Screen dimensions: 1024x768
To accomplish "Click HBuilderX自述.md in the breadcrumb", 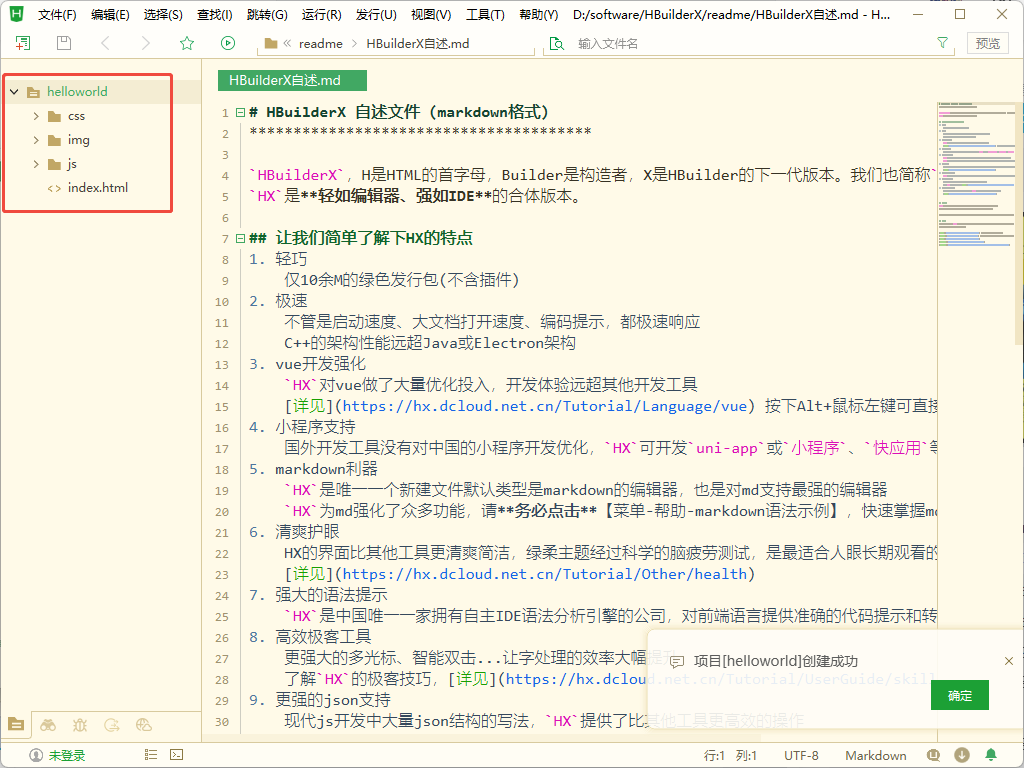I will [x=418, y=44].
